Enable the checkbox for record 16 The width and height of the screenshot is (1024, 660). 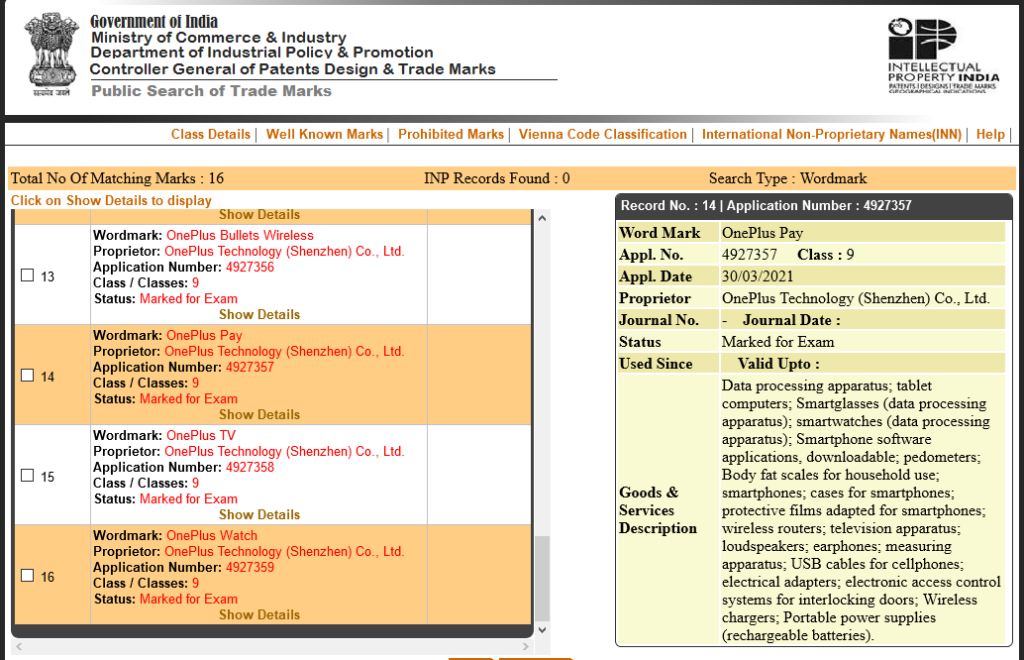click(28, 575)
